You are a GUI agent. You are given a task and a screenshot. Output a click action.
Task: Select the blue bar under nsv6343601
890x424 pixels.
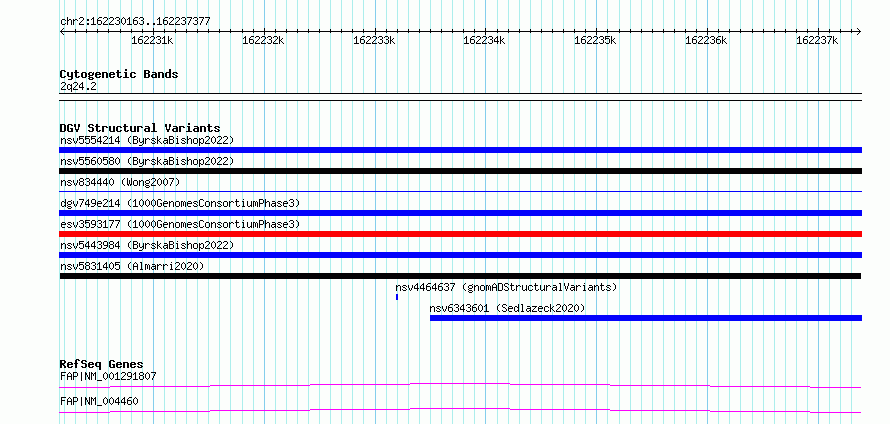point(646,318)
